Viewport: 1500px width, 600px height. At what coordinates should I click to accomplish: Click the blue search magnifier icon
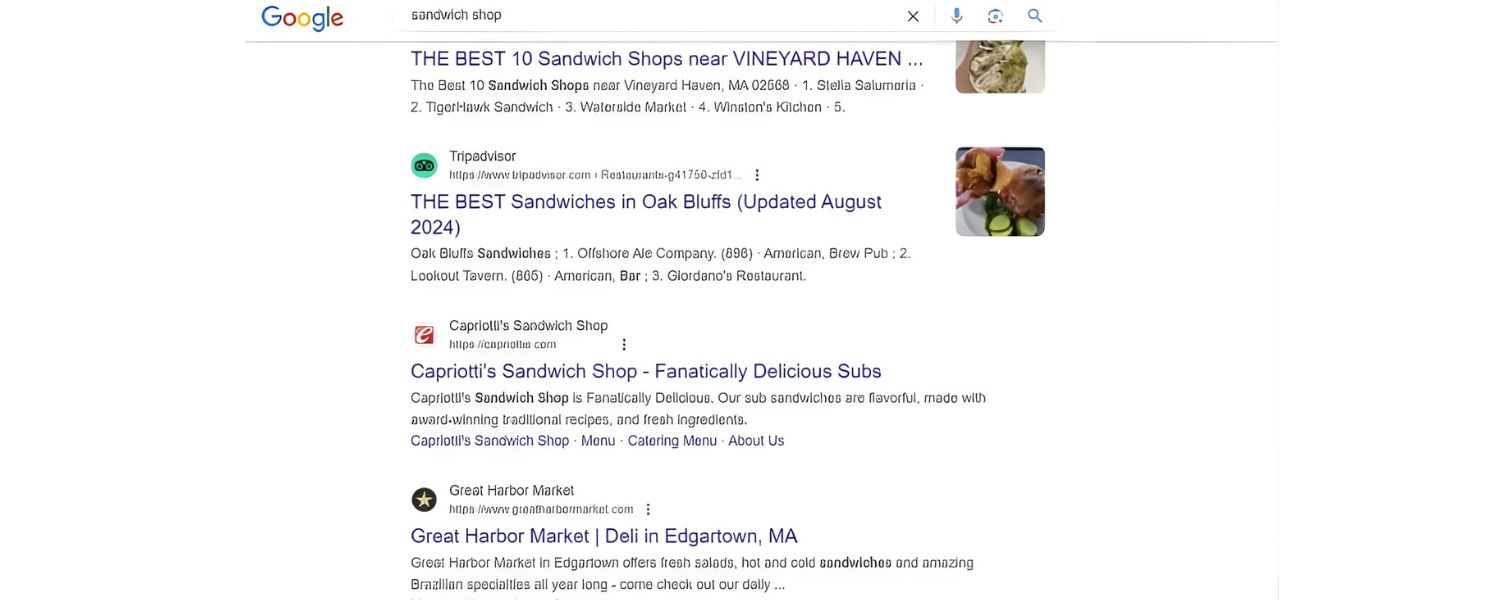coord(1035,16)
